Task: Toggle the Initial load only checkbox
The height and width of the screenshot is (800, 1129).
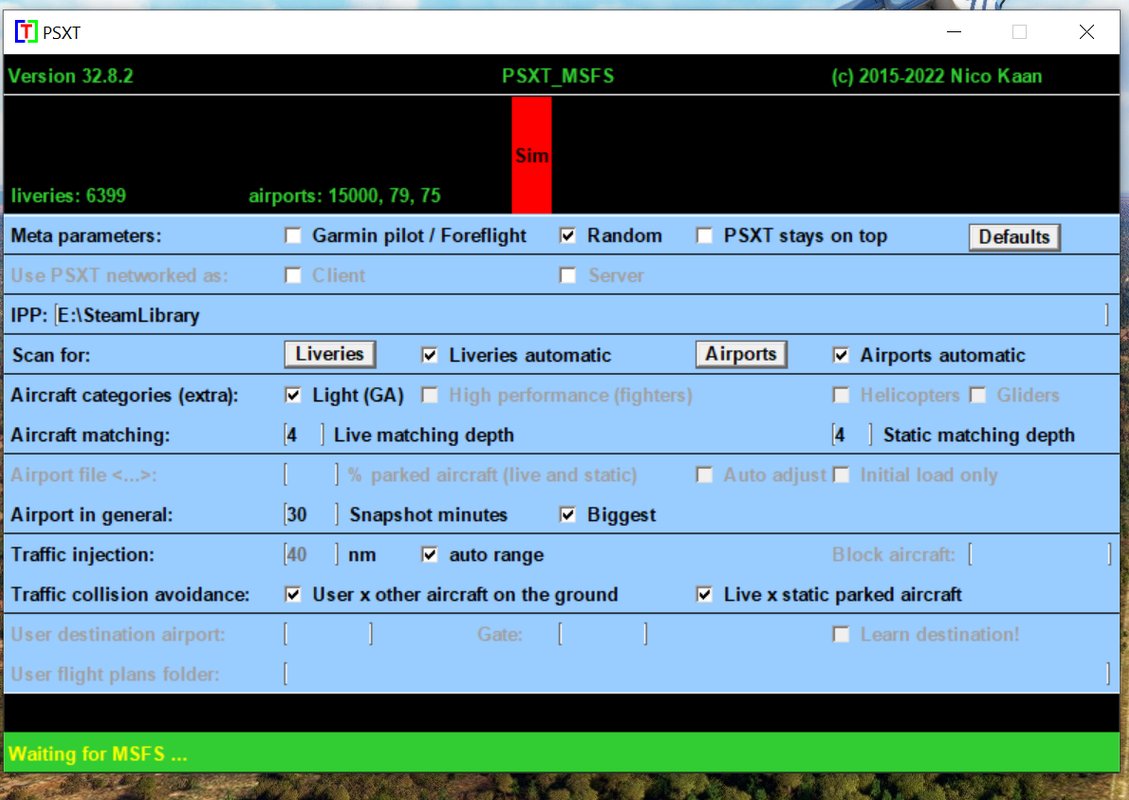Action: tap(841, 475)
